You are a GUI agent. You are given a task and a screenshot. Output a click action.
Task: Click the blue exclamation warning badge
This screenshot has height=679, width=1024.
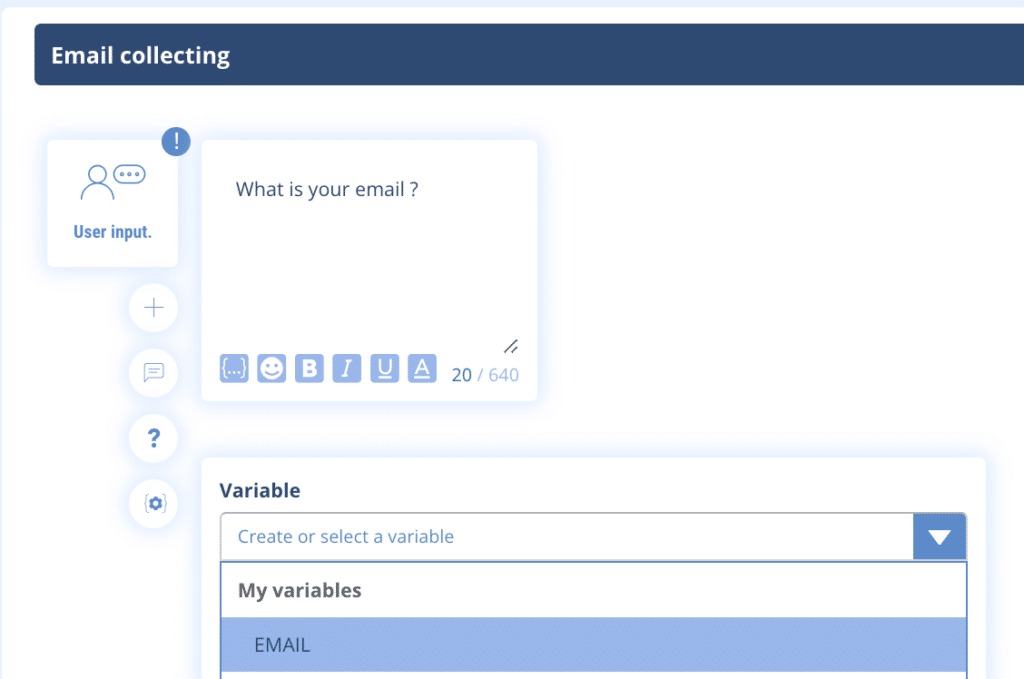point(176,141)
